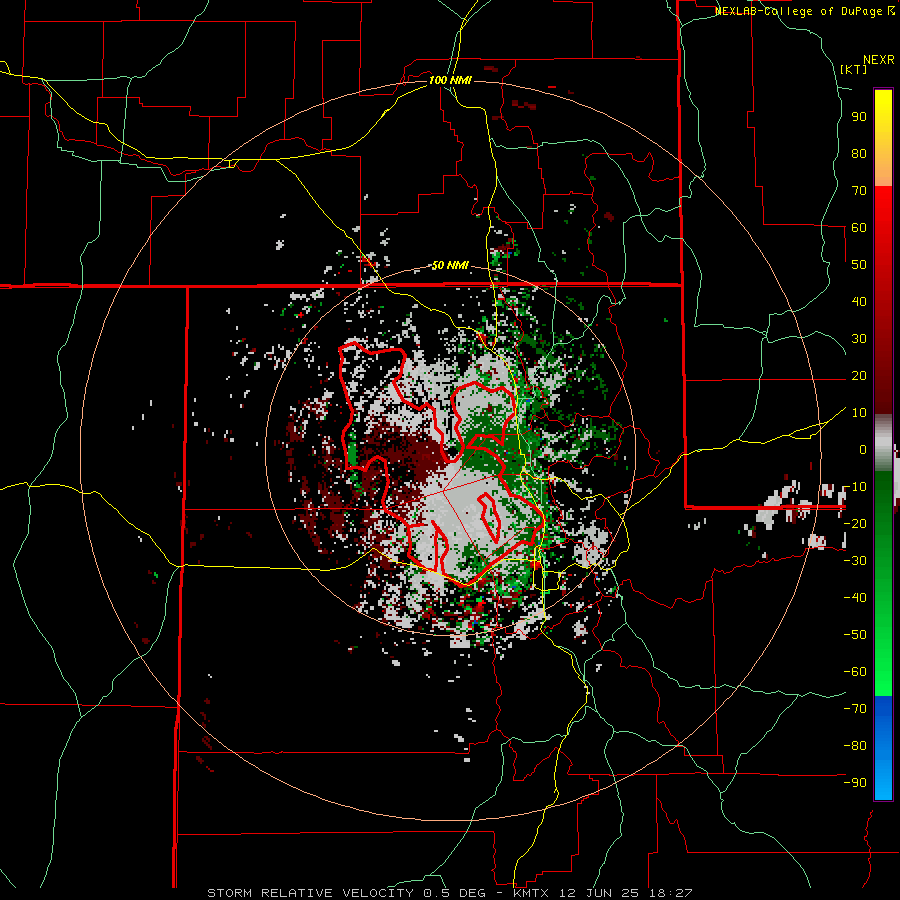Select the -40 value on the velocity scale

point(855,598)
